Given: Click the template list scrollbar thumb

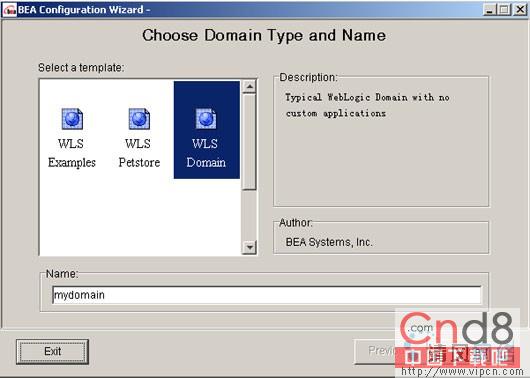Looking at the screenshot, I should coord(249,142).
